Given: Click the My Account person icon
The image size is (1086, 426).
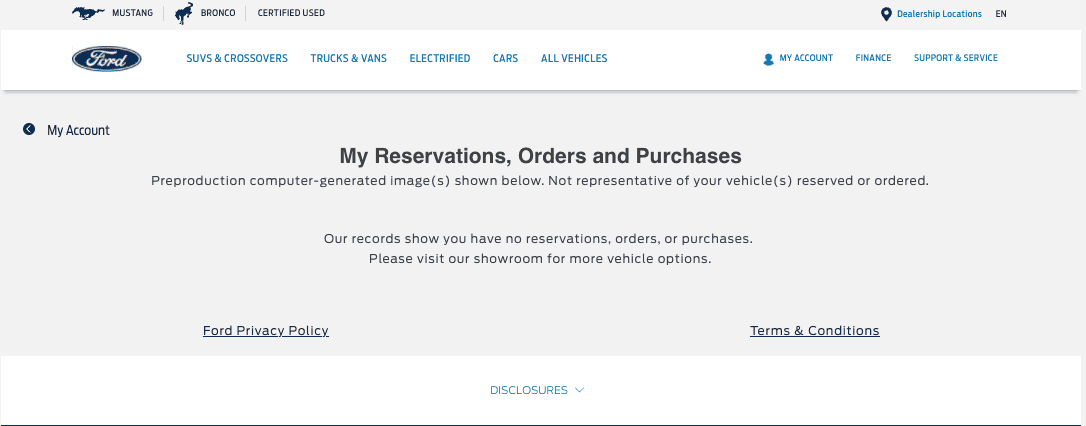Looking at the screenshot, I should [x=768, y=60].
